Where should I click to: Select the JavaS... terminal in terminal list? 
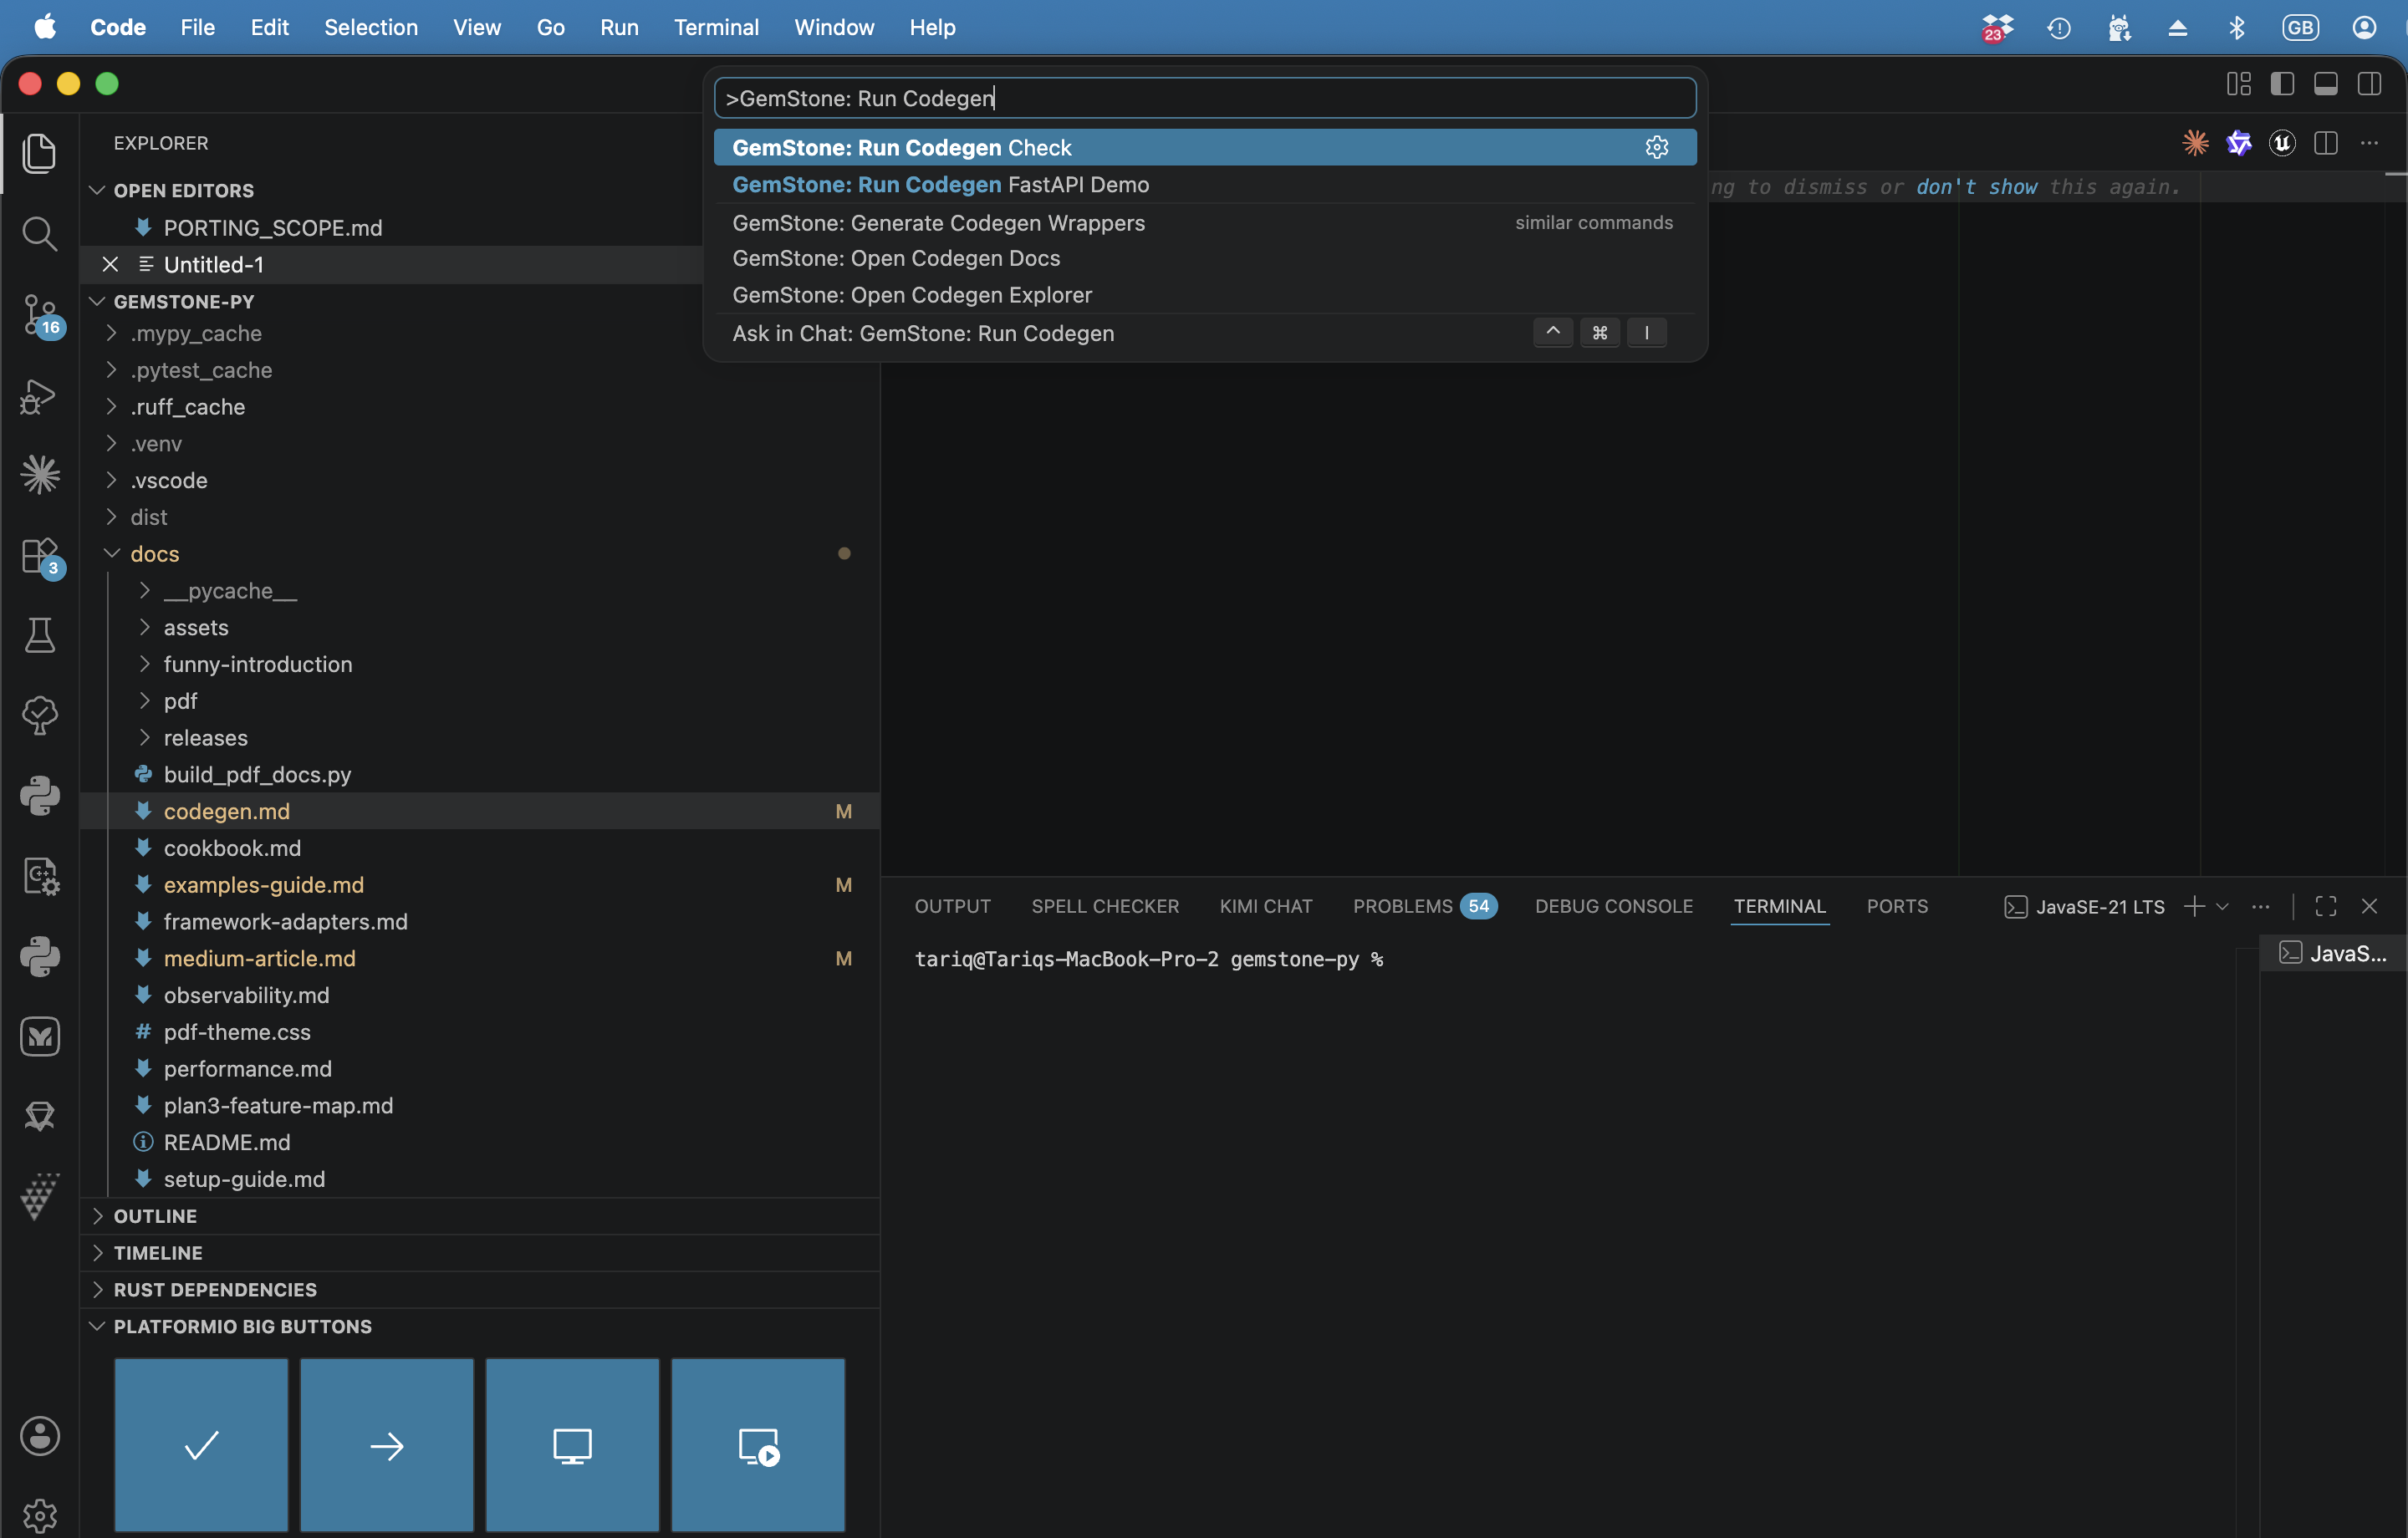(2332, 953)
